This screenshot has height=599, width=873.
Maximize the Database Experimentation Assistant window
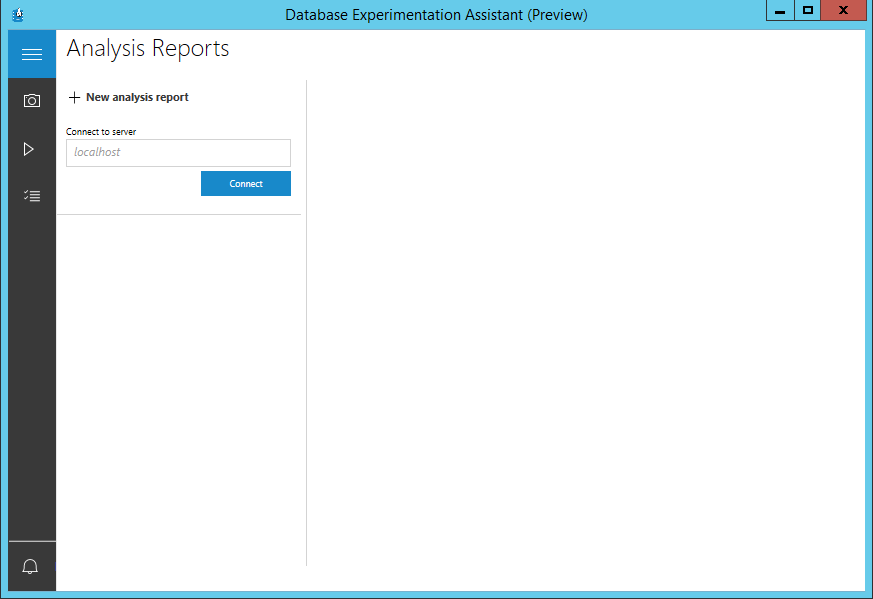pyautogui.click(x=808, y=11)
